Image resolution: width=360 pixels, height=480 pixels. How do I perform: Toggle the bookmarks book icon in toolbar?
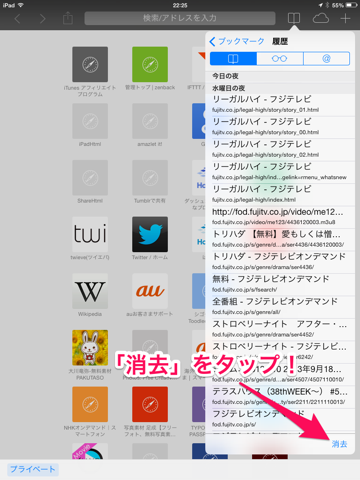point(294,18)
